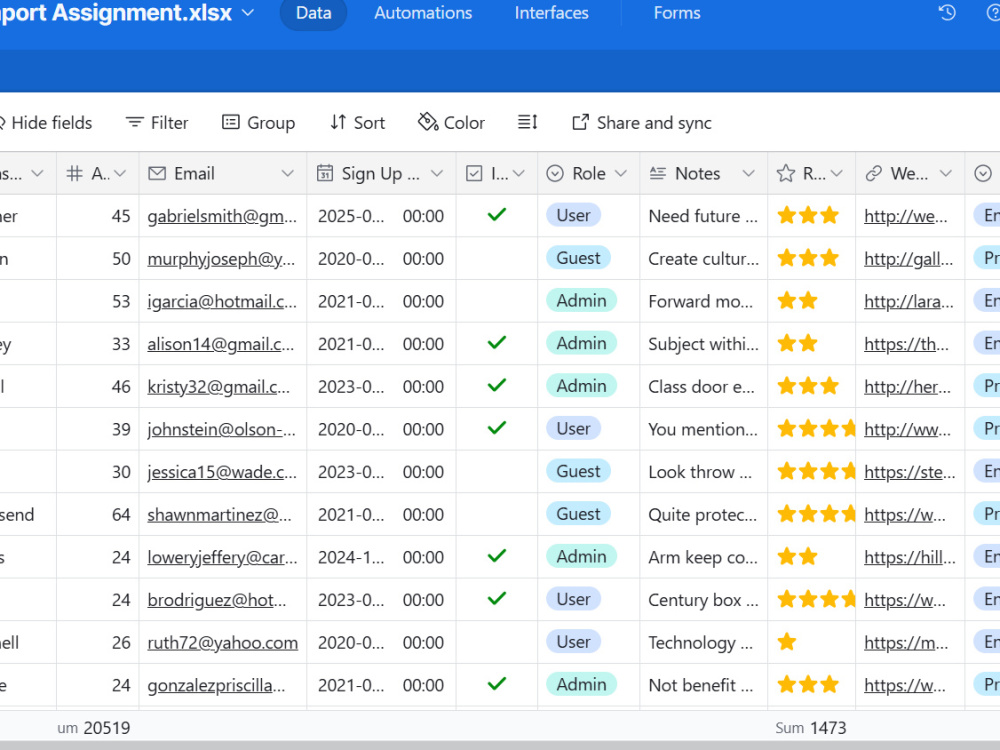Open the number column A dropdown arrow
Image resolution: width=1000 pixels, height=750 pixels.
[x=121, y=173]
